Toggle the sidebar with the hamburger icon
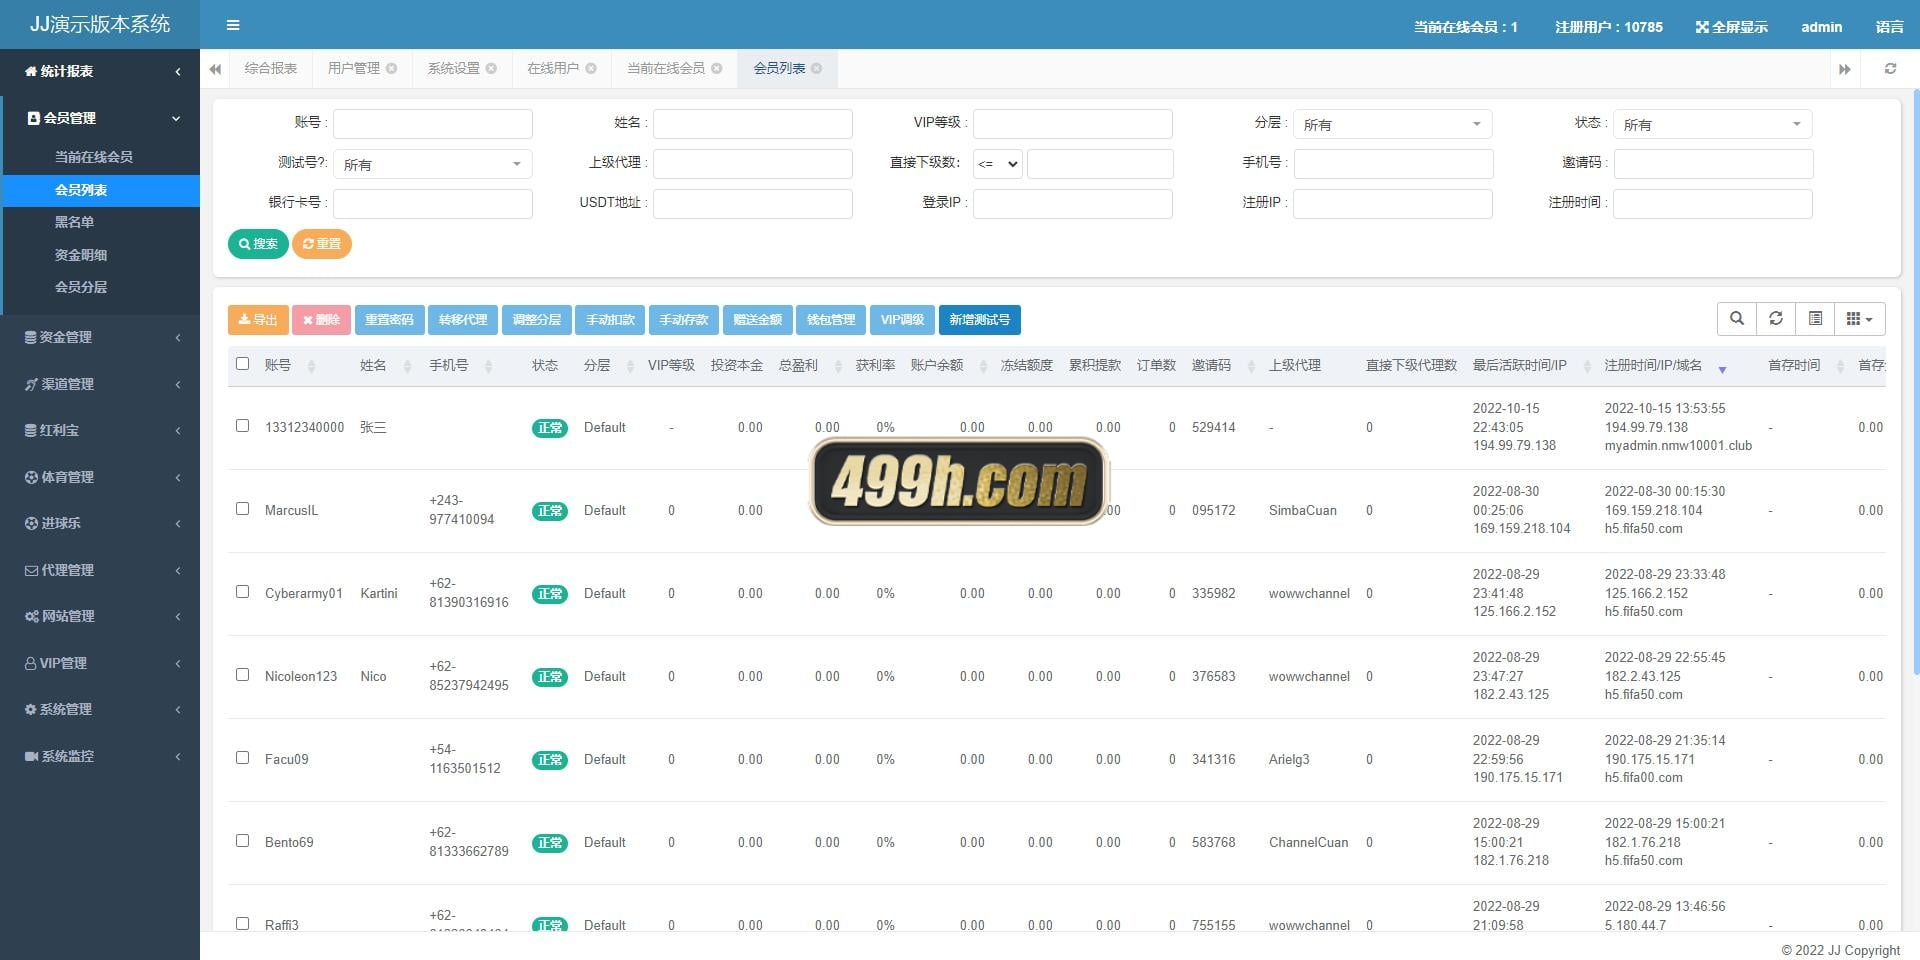 [x=233, y=25]
